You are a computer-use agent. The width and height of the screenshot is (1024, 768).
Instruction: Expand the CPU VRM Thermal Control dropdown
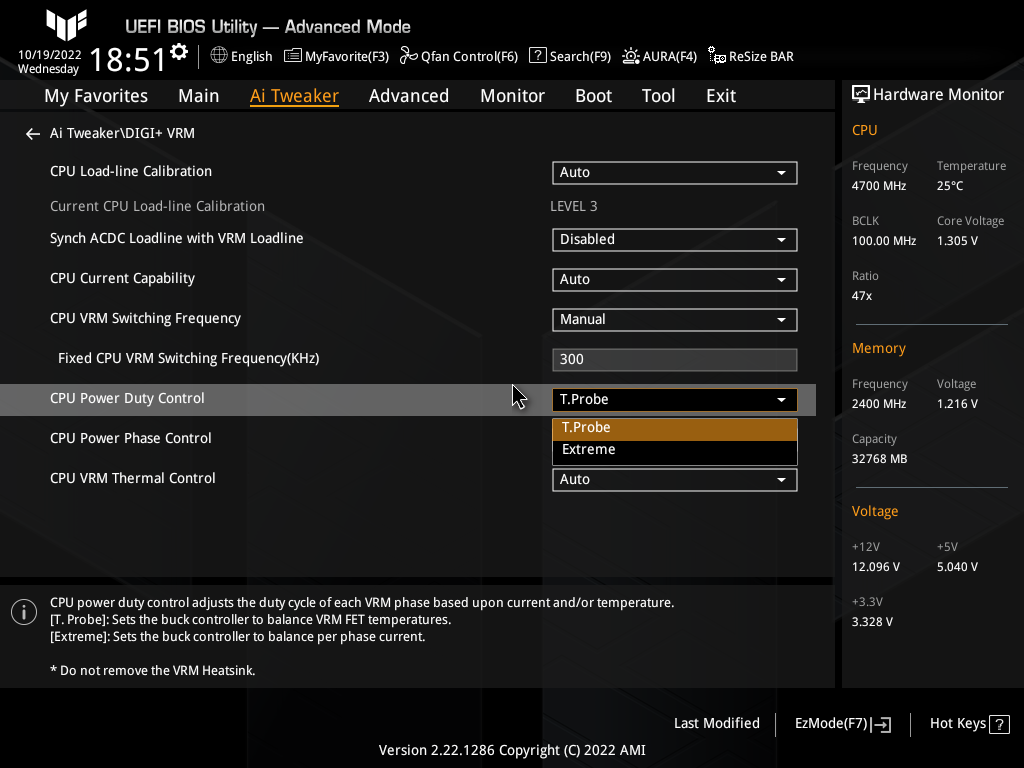coord(674,479)
